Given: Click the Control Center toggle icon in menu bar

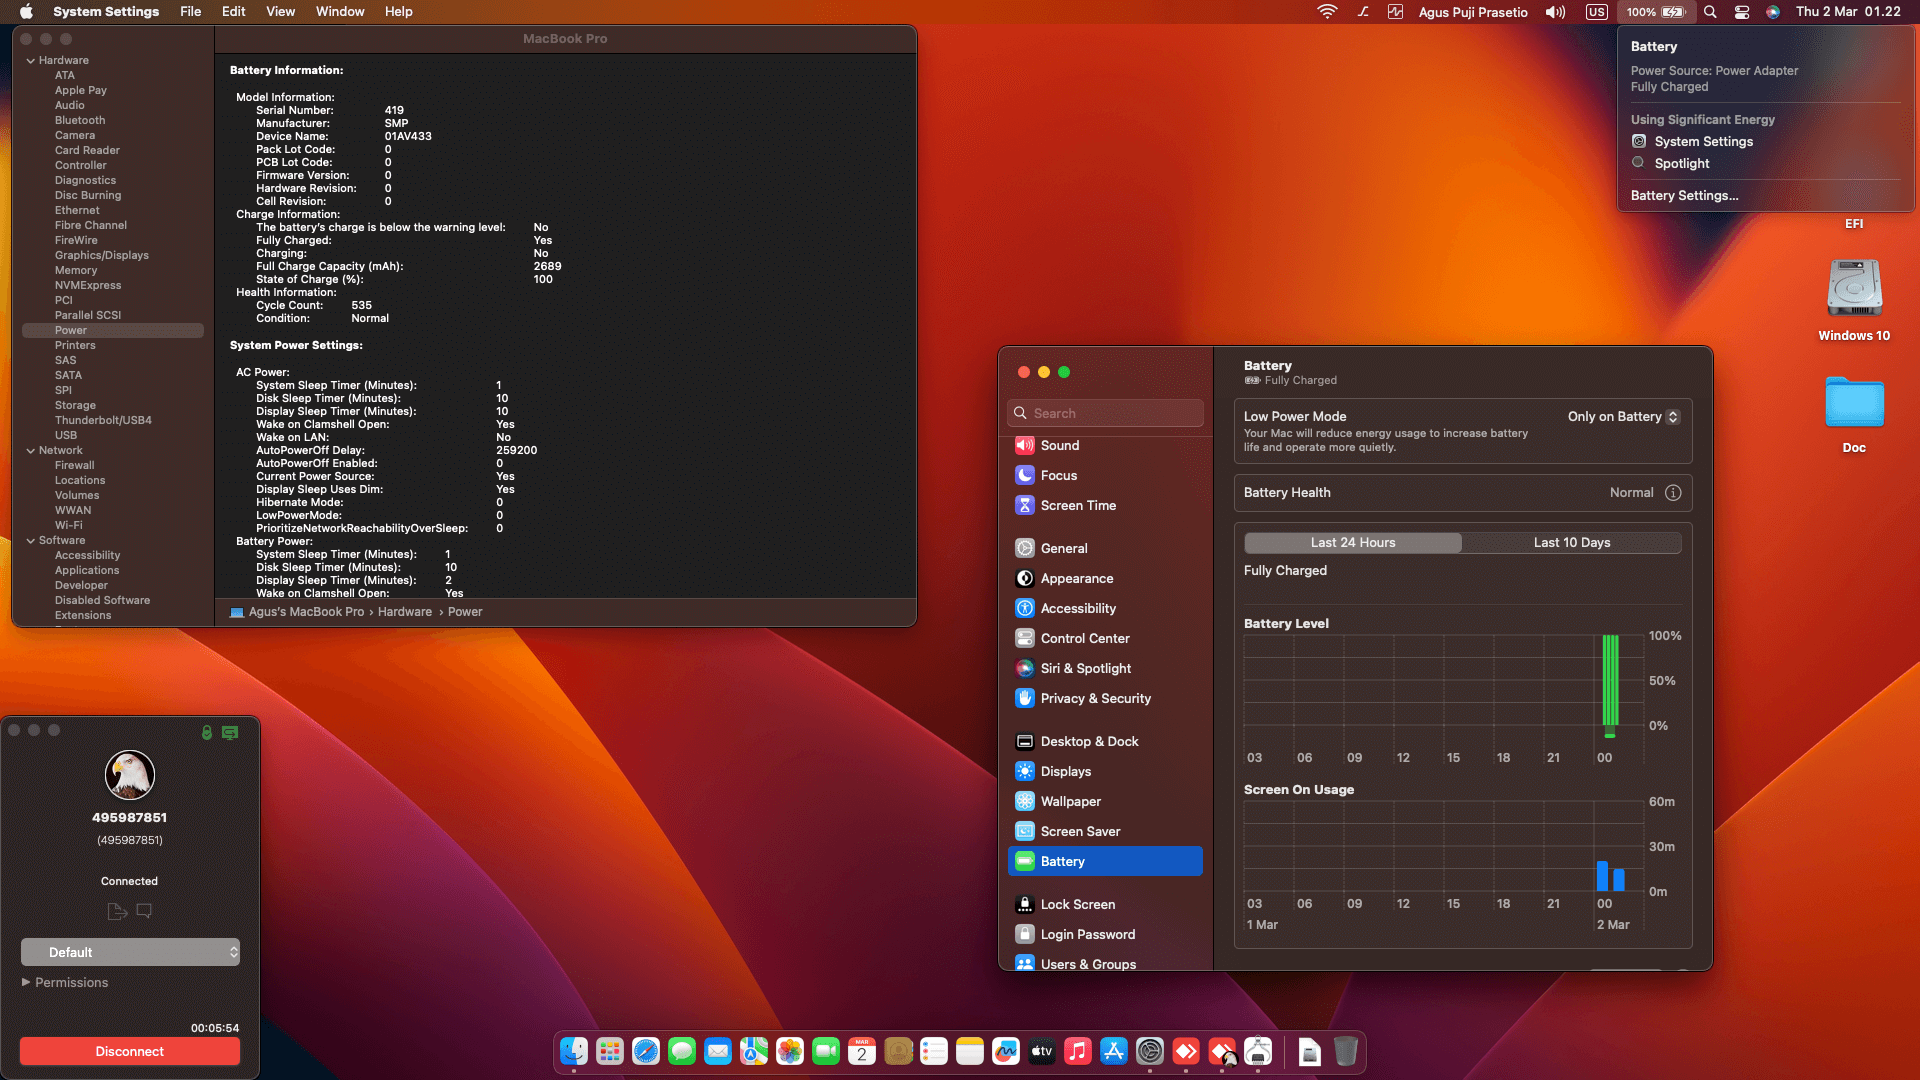Looking at the screenshot, I should point(1742,12).
